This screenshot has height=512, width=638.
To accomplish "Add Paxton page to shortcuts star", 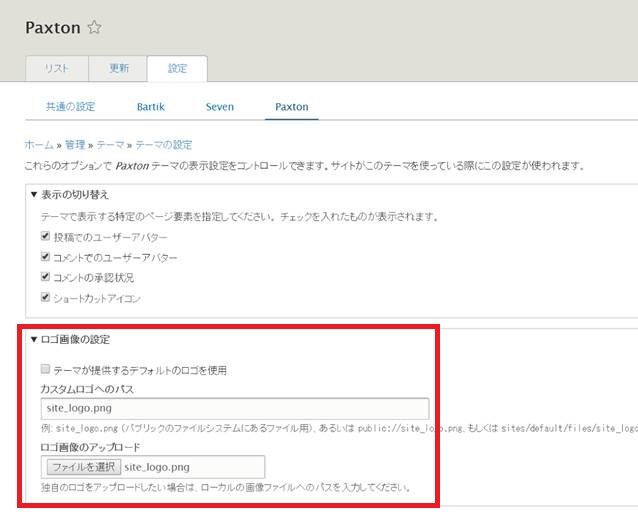I will (94, 27).
